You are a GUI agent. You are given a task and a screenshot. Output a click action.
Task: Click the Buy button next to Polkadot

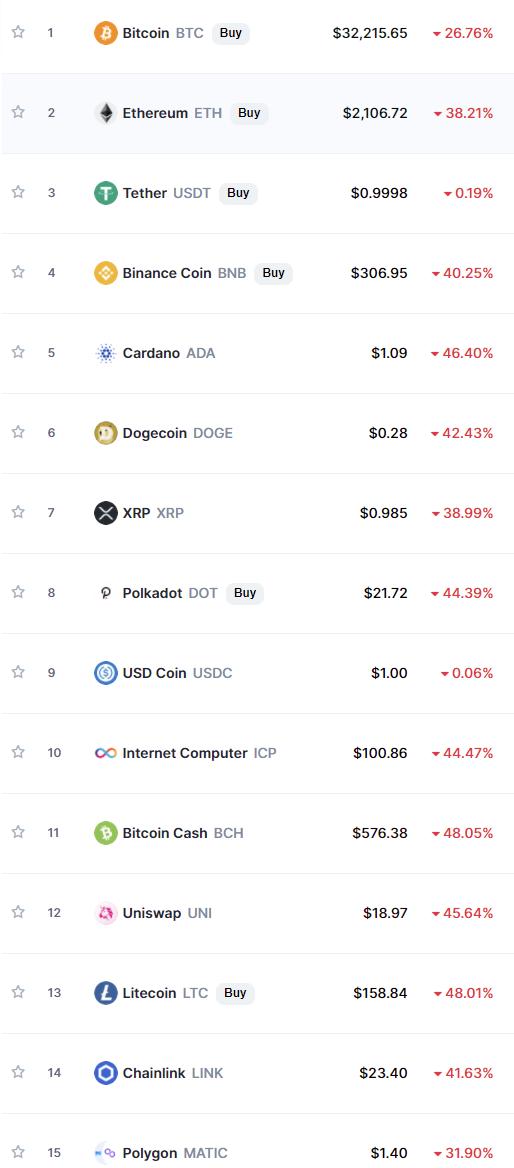[x=245, y=593]
